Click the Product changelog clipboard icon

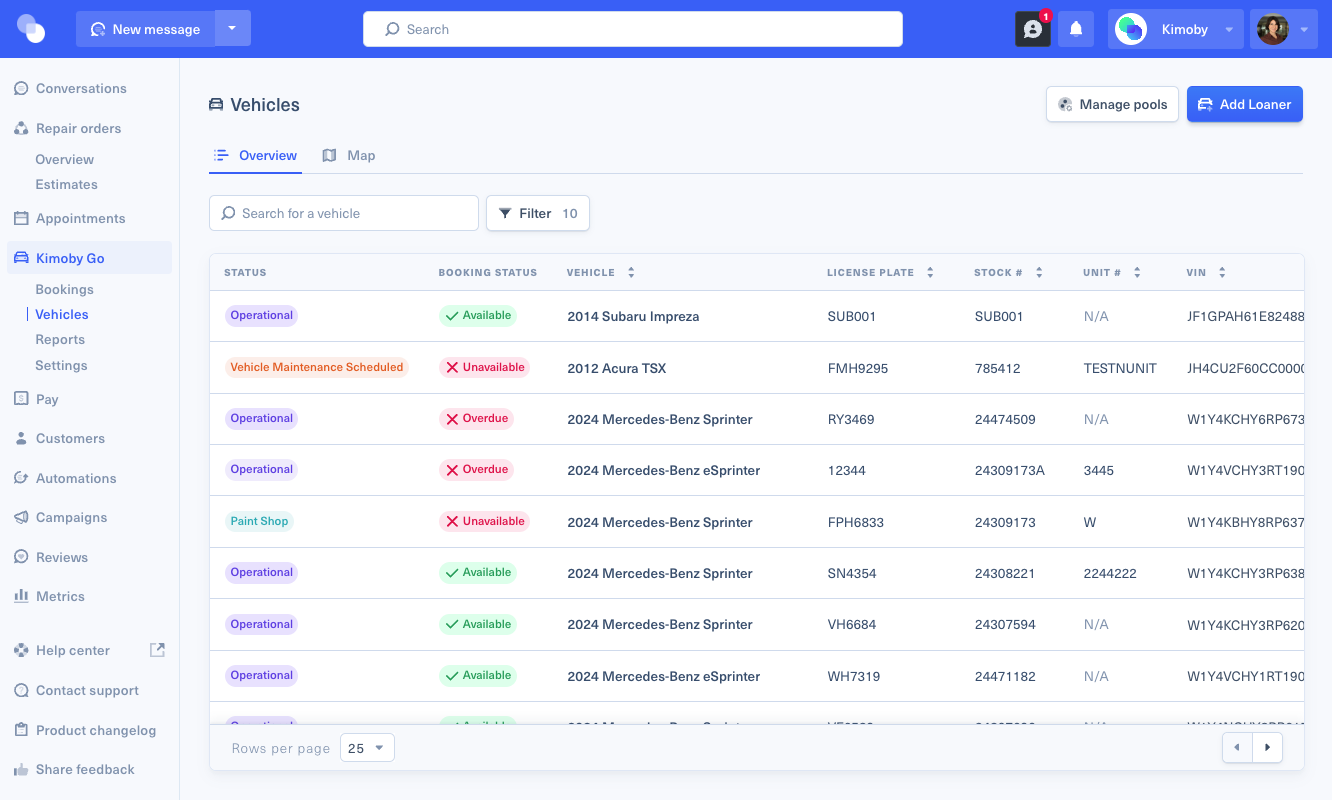21,730
